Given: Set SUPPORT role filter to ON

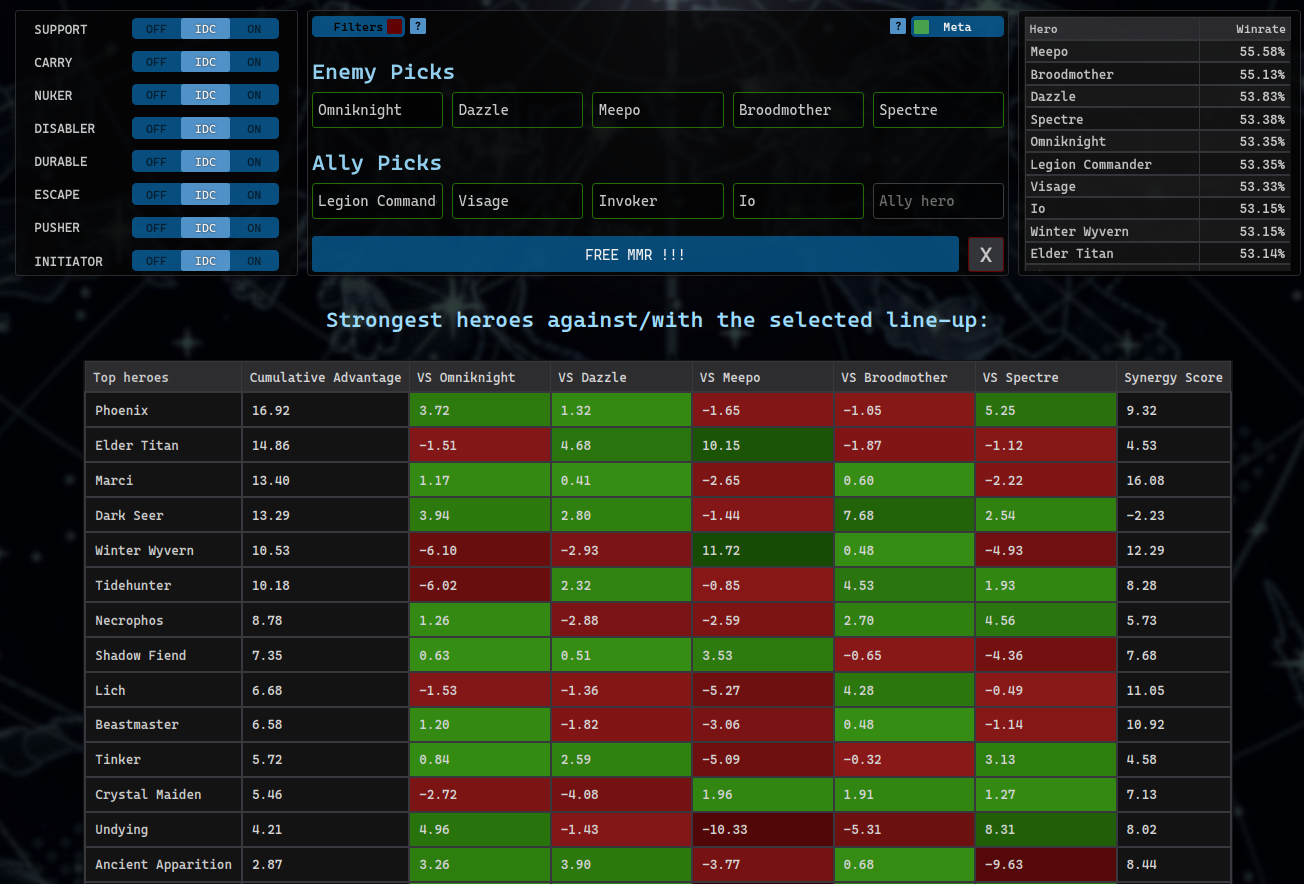Looking at the screenshot, I should 254,29.
